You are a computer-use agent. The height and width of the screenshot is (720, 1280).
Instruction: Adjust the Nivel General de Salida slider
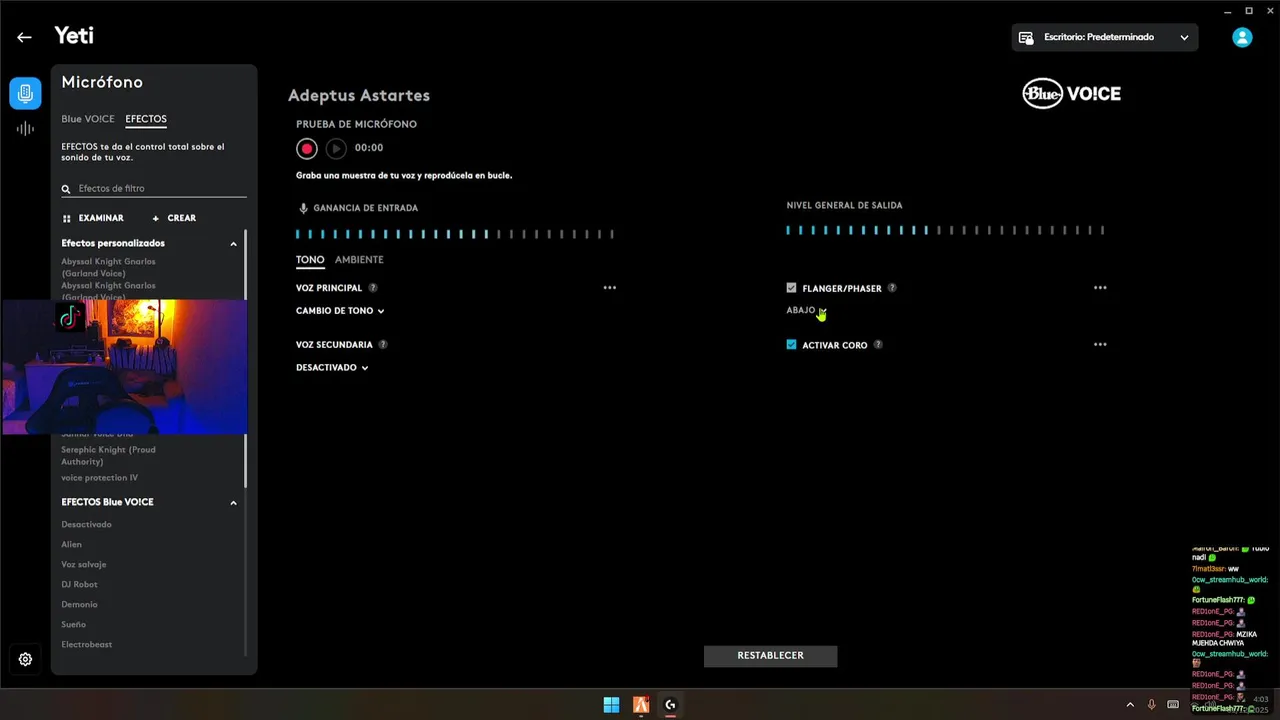coord(946,230)
